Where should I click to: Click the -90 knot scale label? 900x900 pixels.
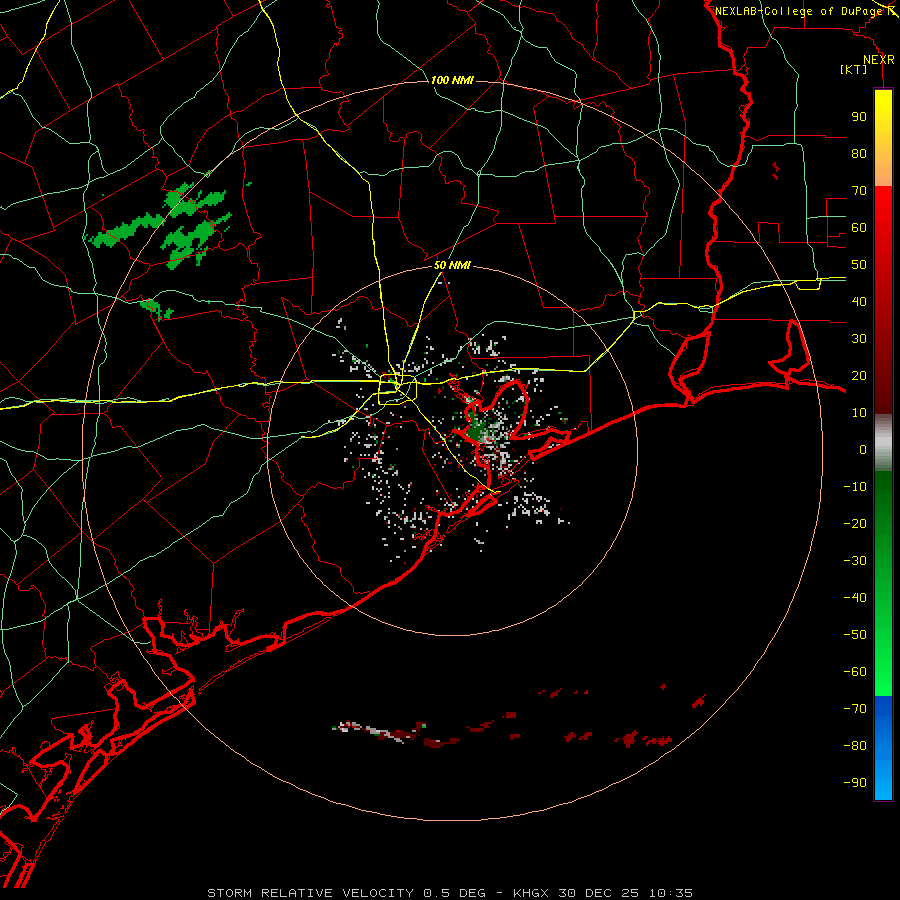tap(855, 783)
